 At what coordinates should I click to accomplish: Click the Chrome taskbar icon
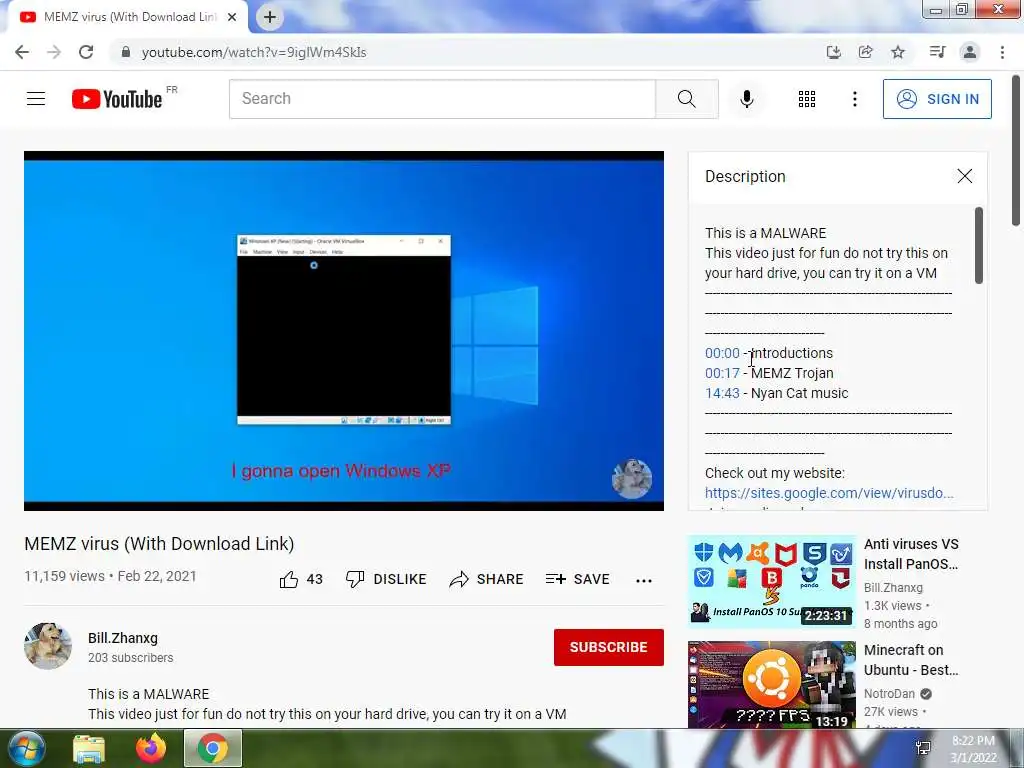(213, 748)
